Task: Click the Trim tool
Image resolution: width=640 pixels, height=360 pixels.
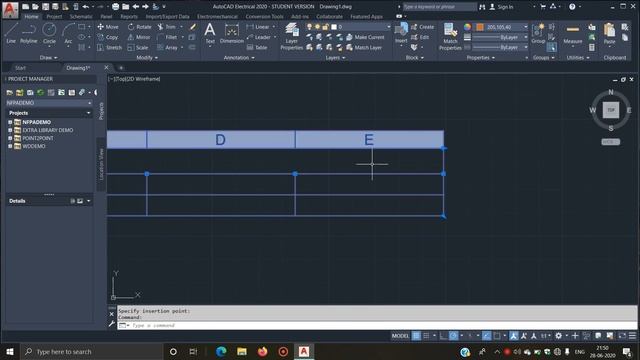Action: (167, 27)
